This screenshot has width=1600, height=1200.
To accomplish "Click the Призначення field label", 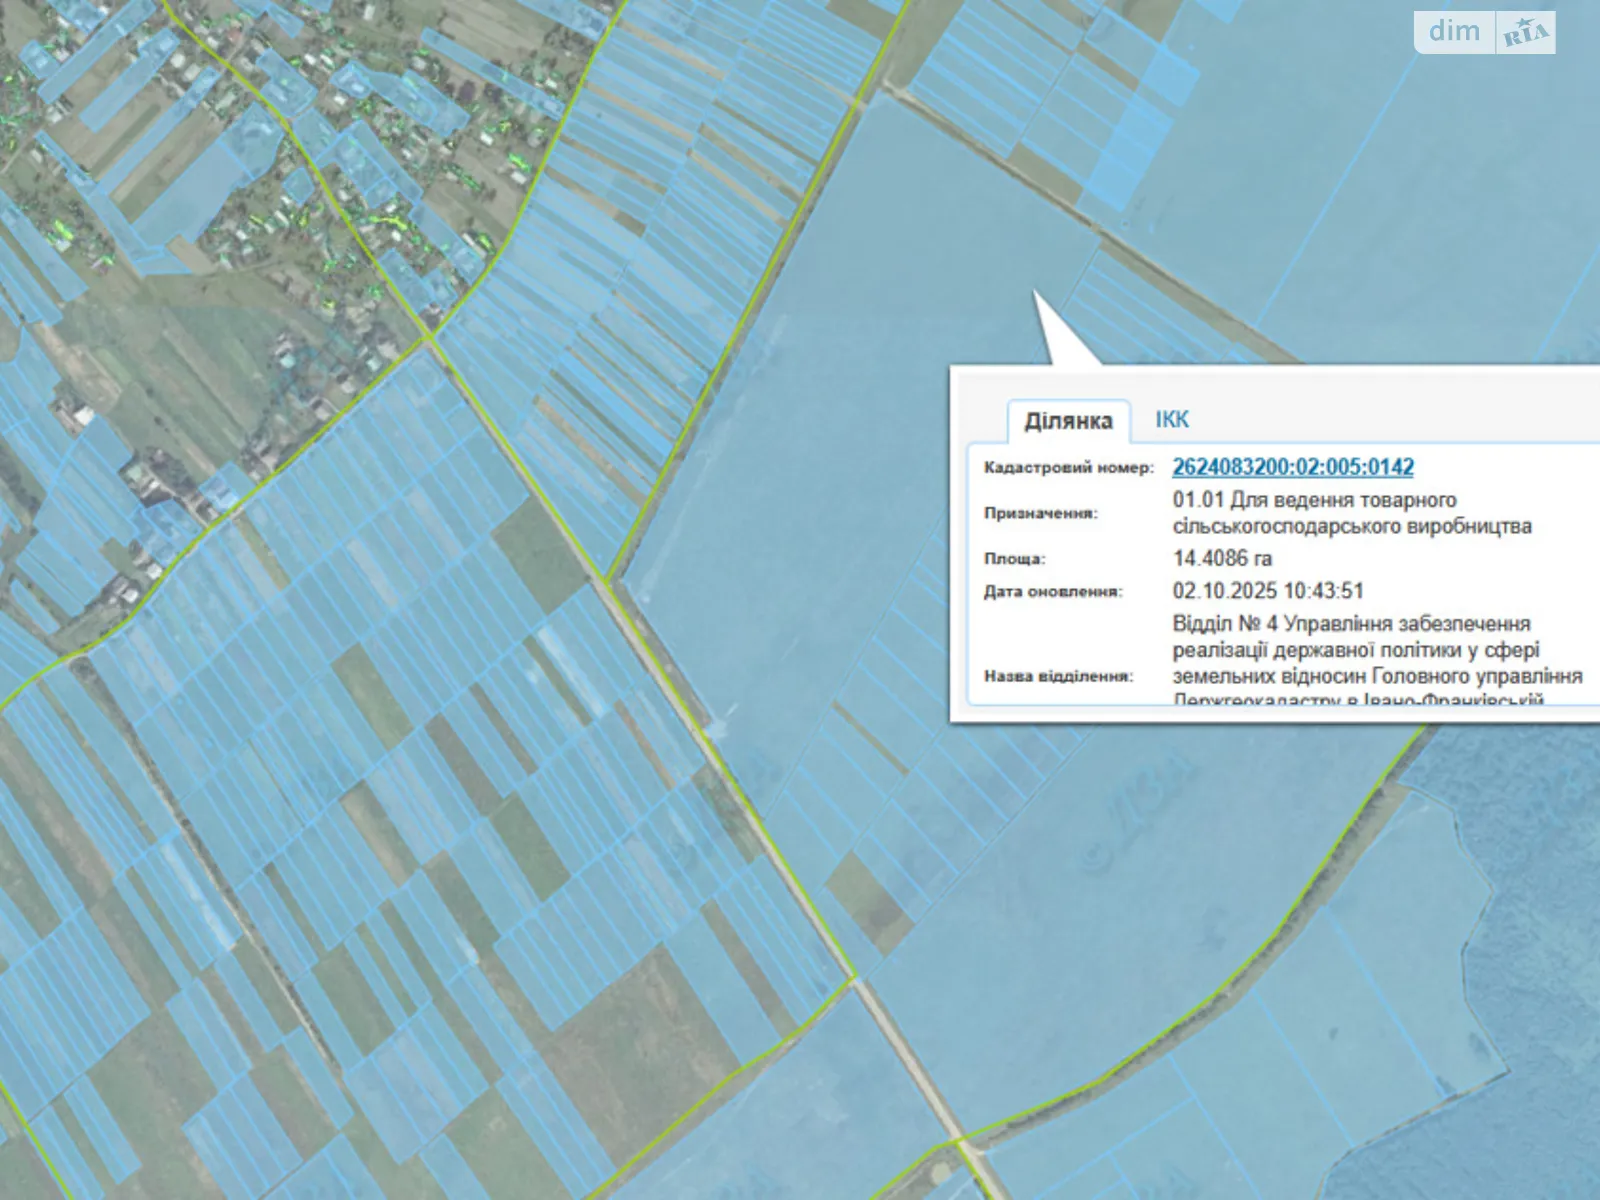I will pos(1040,513).
